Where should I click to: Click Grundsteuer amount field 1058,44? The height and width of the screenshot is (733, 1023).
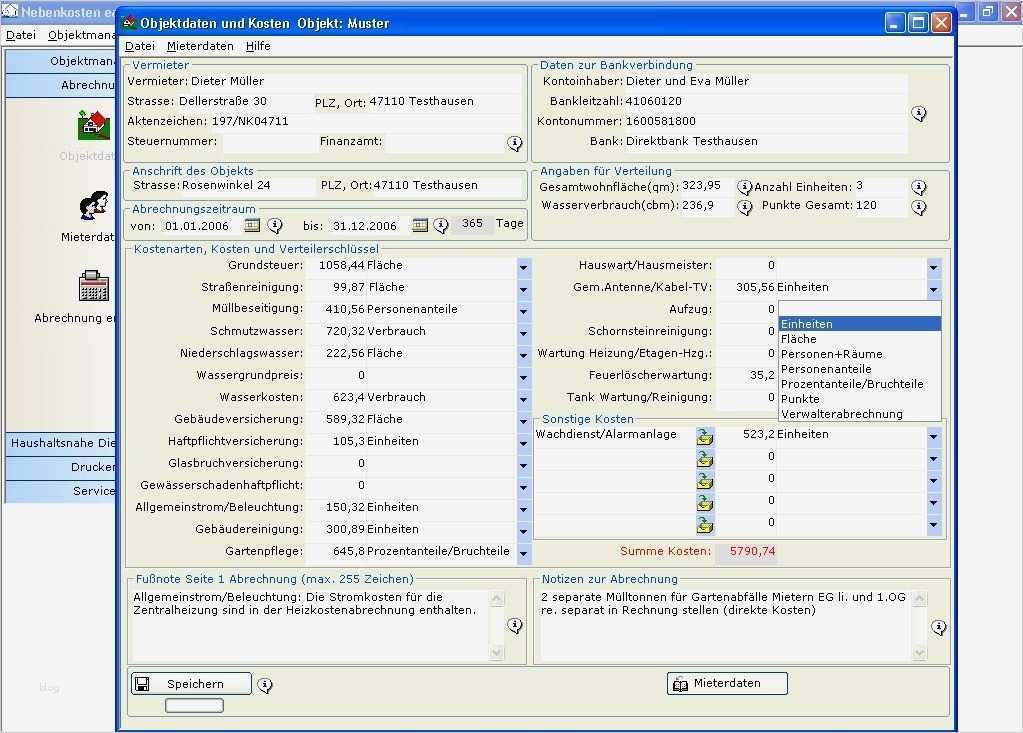coord(336,265)
